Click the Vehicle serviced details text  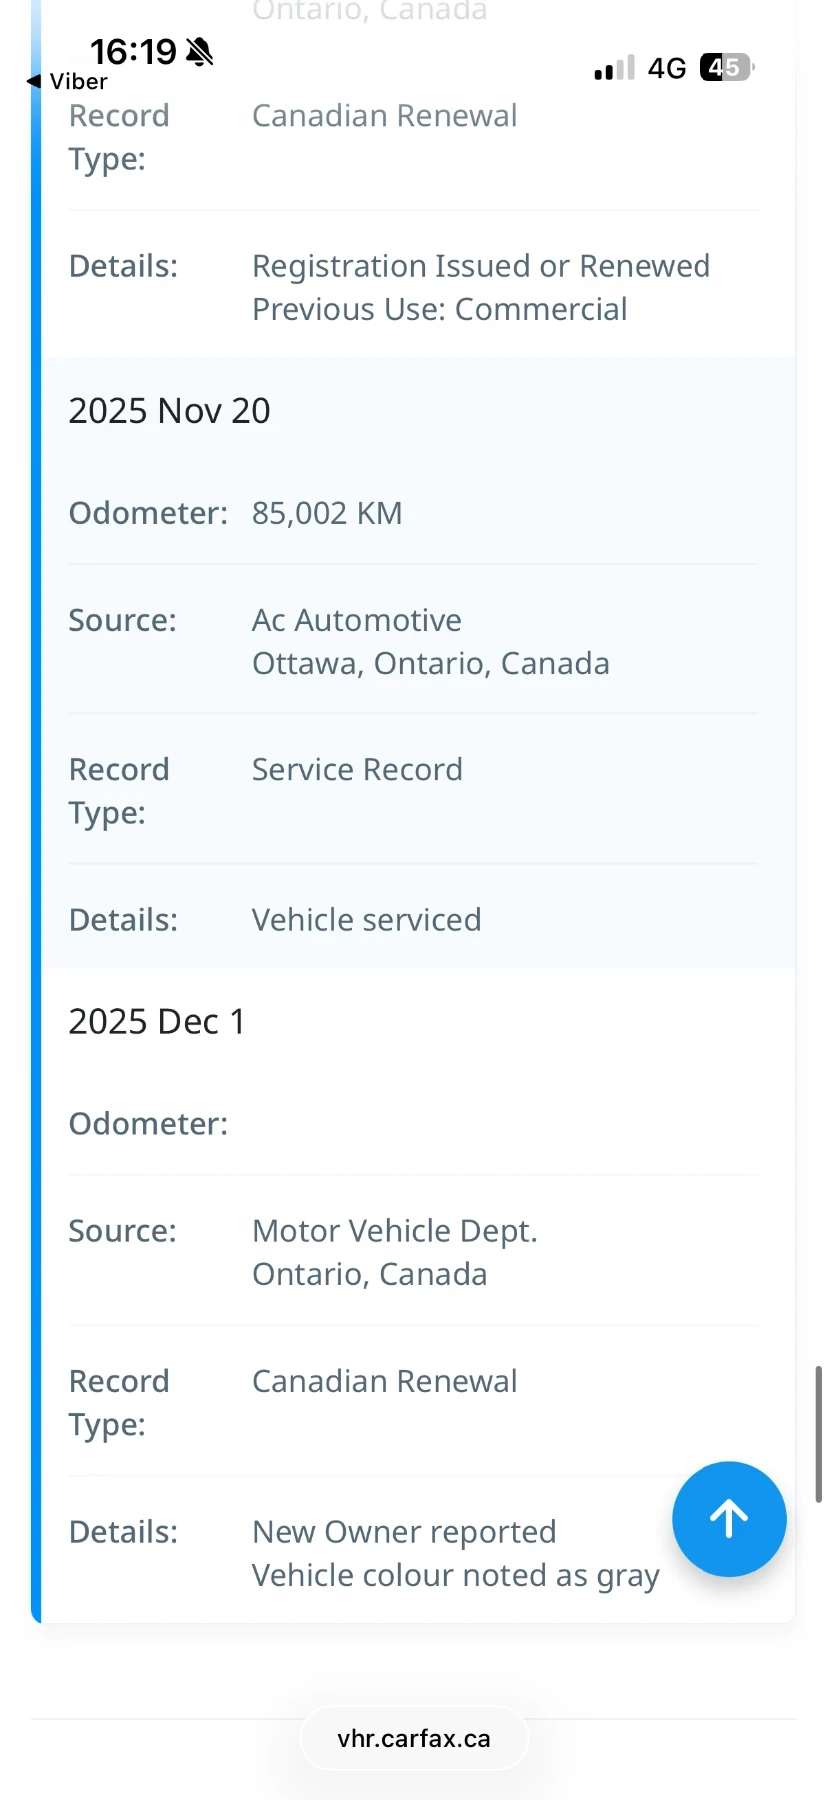tap(366, 920)
